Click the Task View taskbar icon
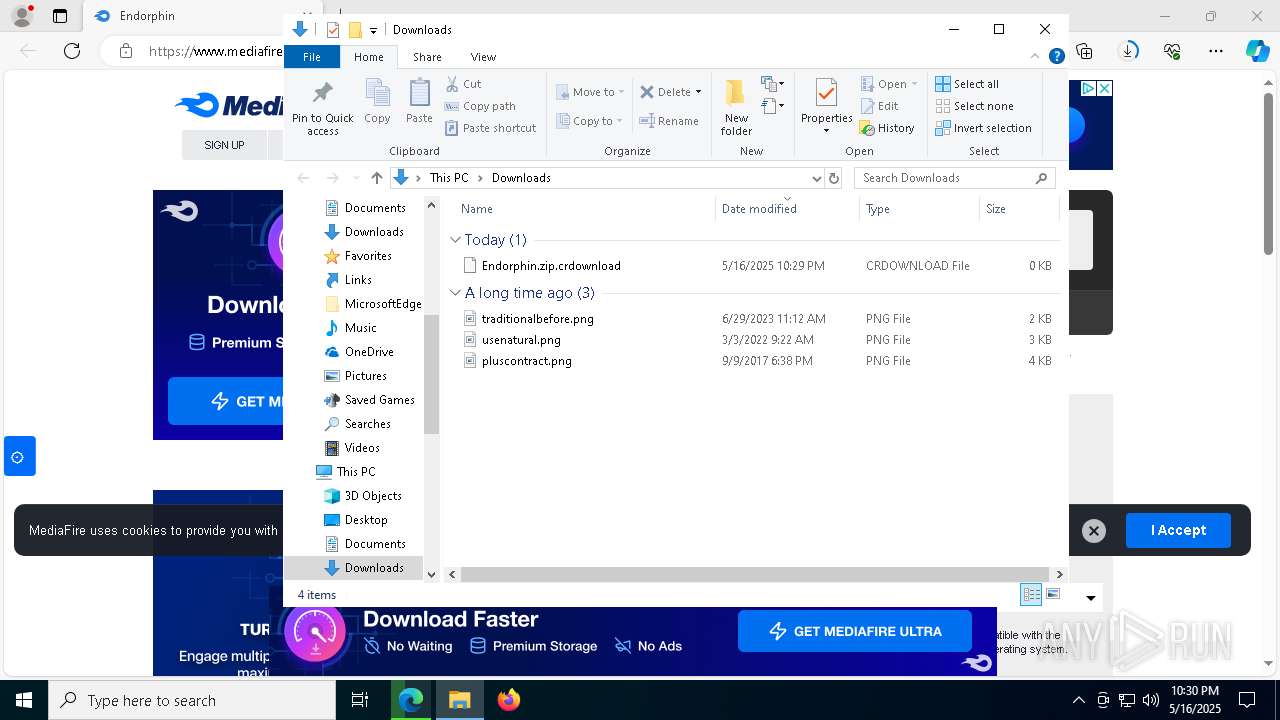1280x720 pixels. (x=360, y=700)
